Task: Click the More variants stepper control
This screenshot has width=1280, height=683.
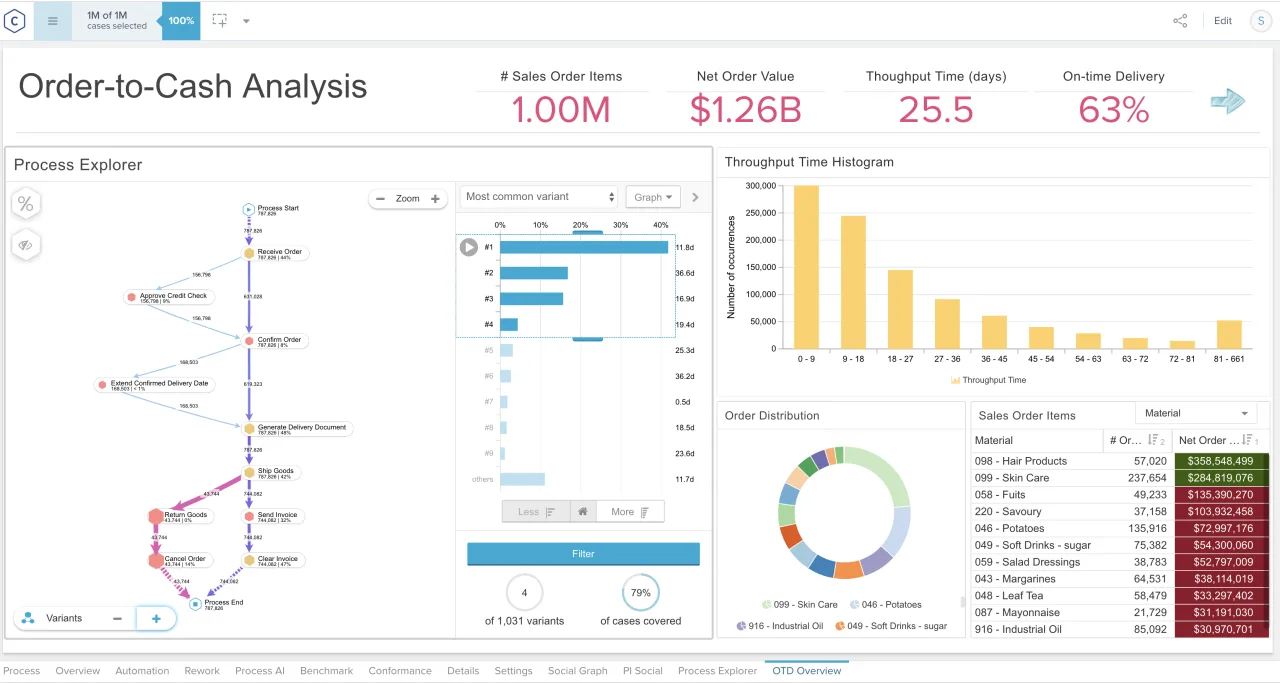Action: pyautogui.click(x=630, y=511)
